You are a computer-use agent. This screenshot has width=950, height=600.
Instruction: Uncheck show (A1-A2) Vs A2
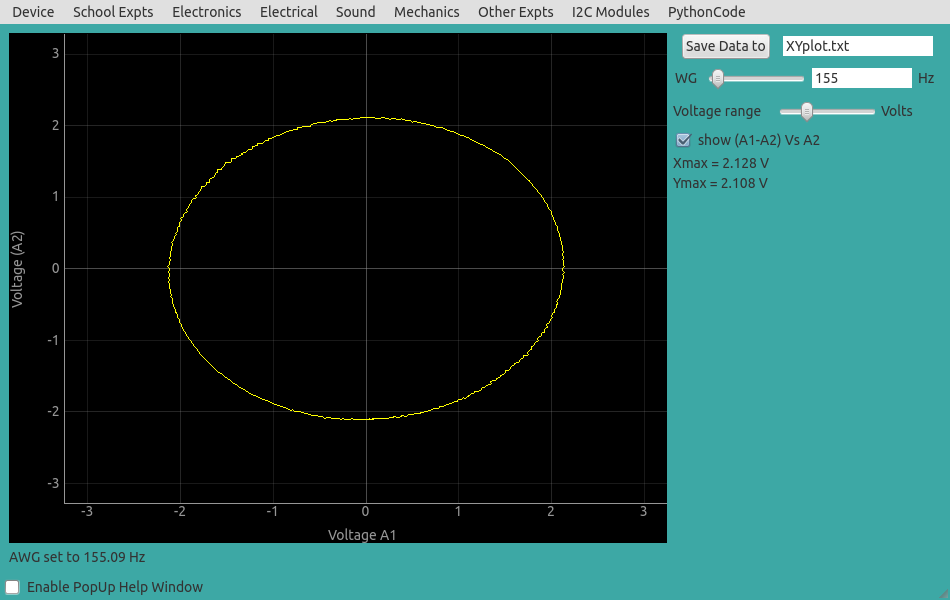[683, 140]
